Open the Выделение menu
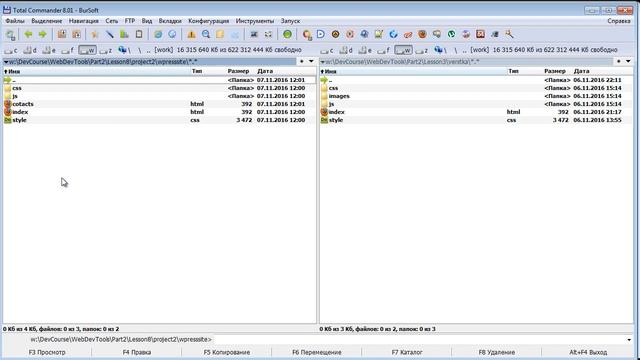The image size is (640, 360). pyautogui.click(x=47, y=21)
